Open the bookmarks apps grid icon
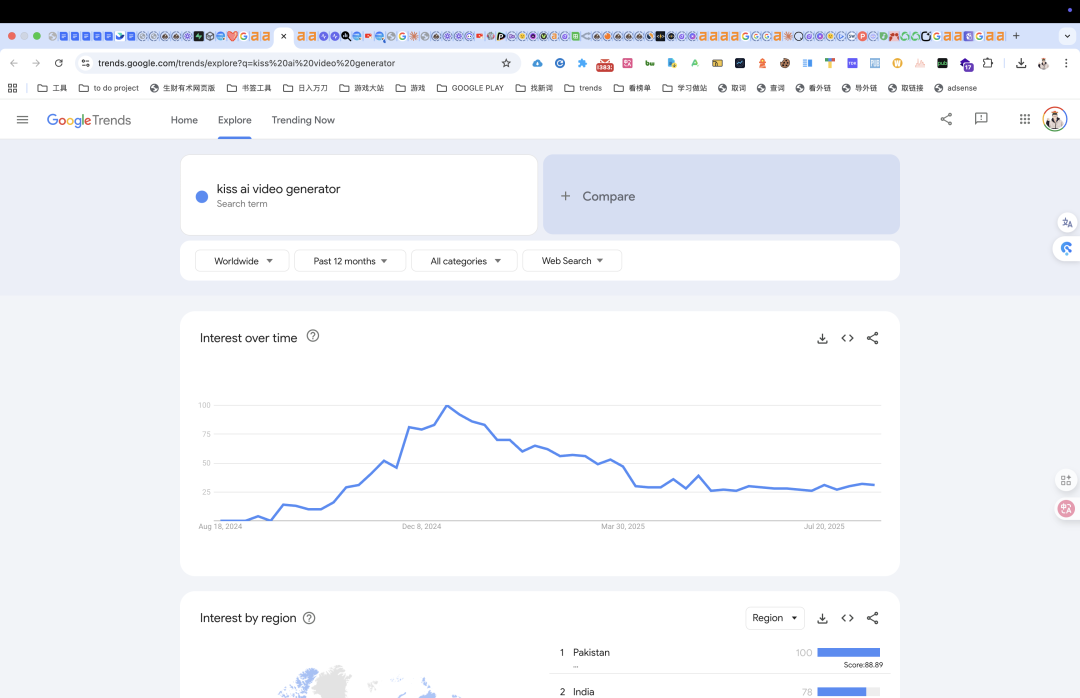Image resolution: width=1080 pixels, height=698 pixels. 12,88
